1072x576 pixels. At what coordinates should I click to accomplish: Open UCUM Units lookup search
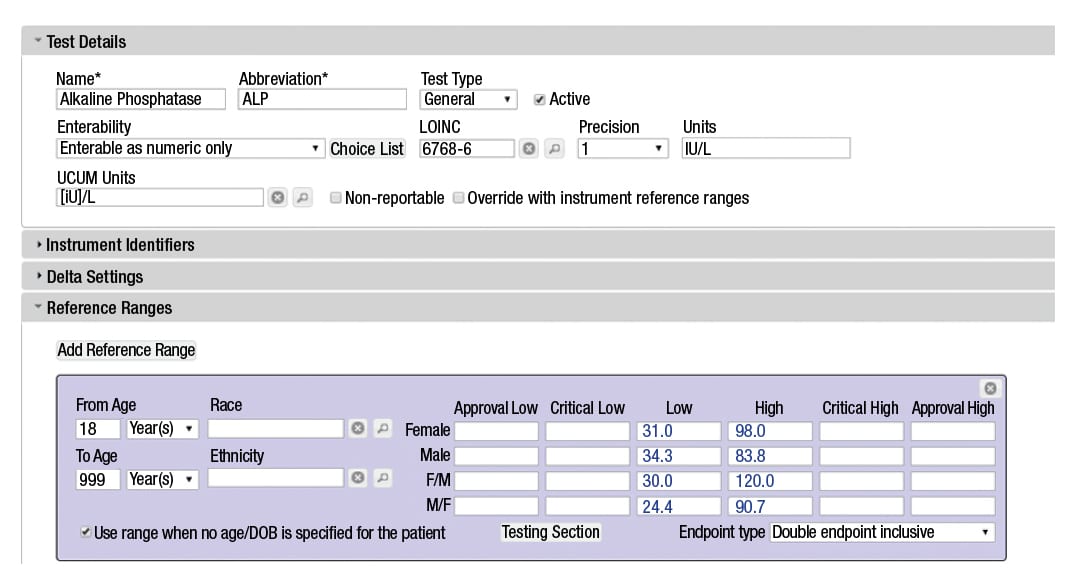[302, 198]
